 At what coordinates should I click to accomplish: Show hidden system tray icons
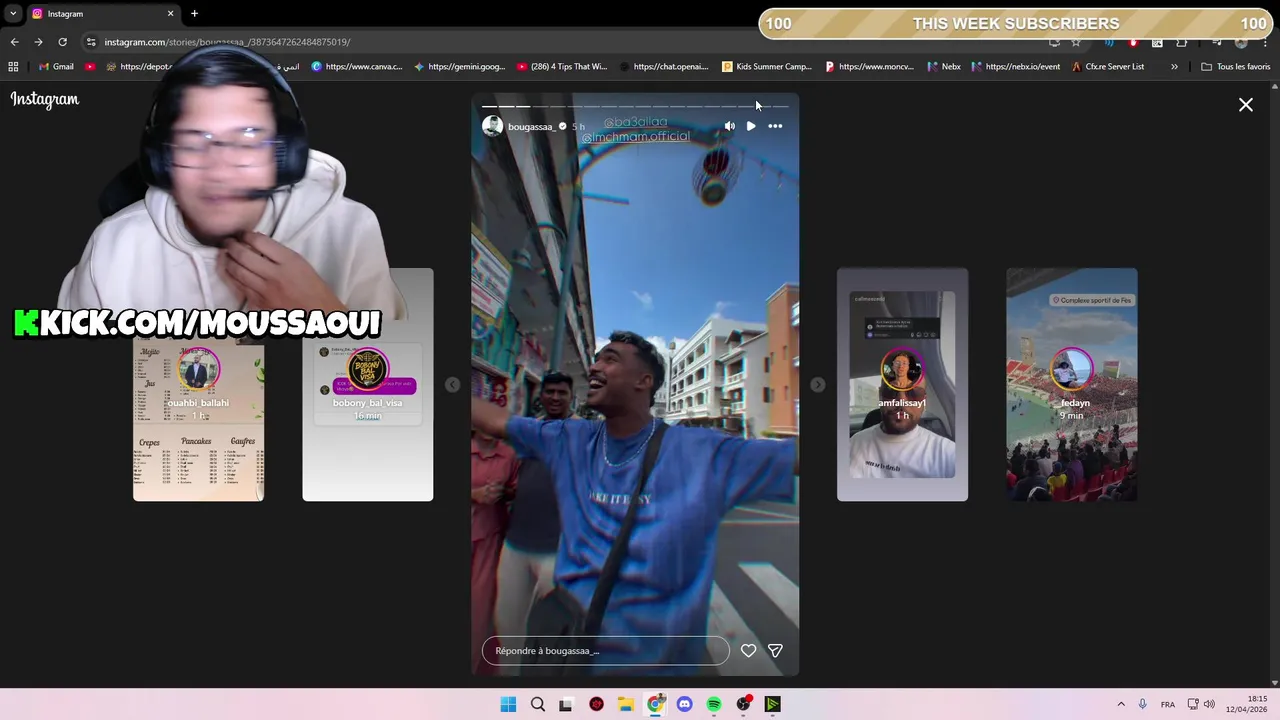tap(1121, 704)
